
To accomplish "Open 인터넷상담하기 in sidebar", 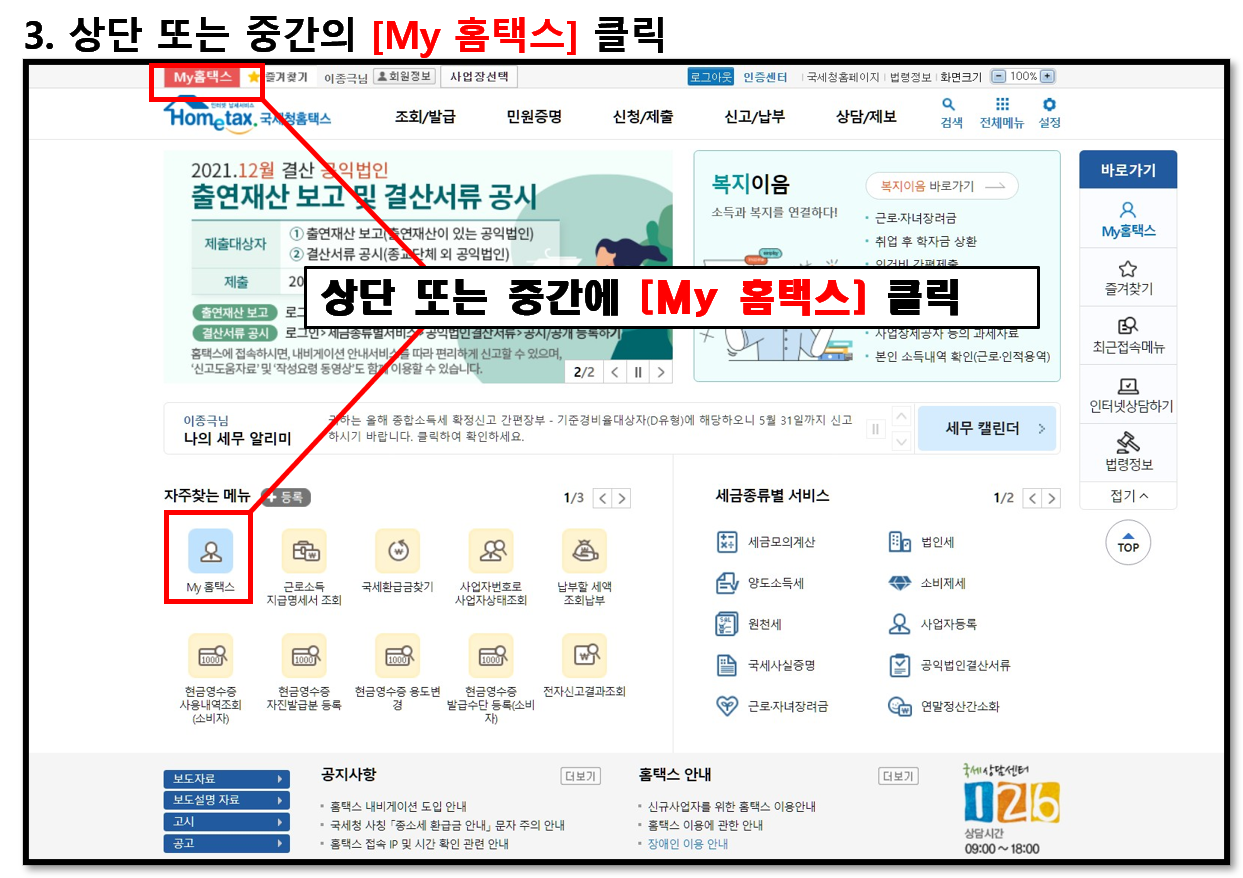I will click(x=1128, y=395).
